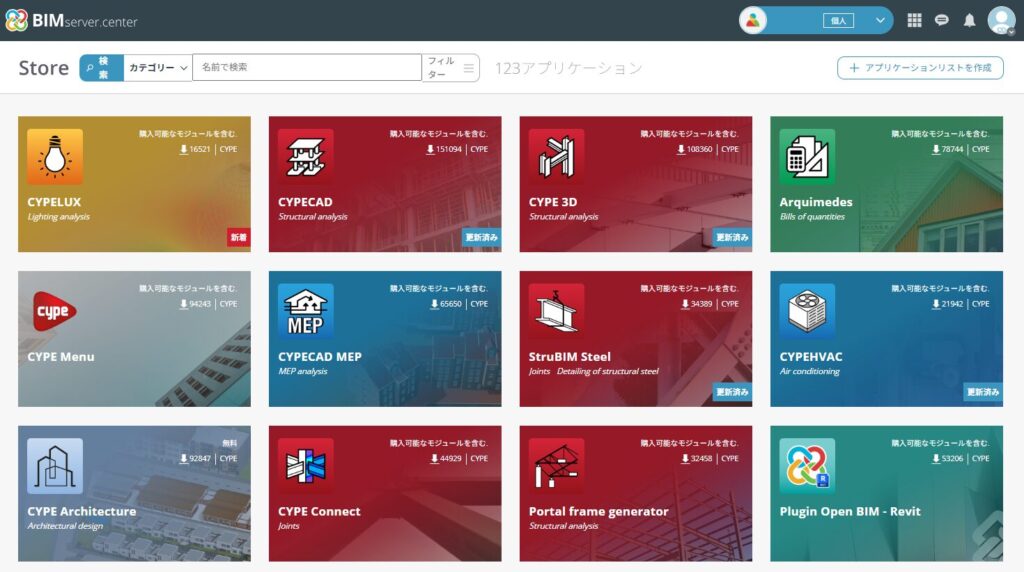
Task: Open the CYPE 3D app icon
Action: tap(556, 157)
